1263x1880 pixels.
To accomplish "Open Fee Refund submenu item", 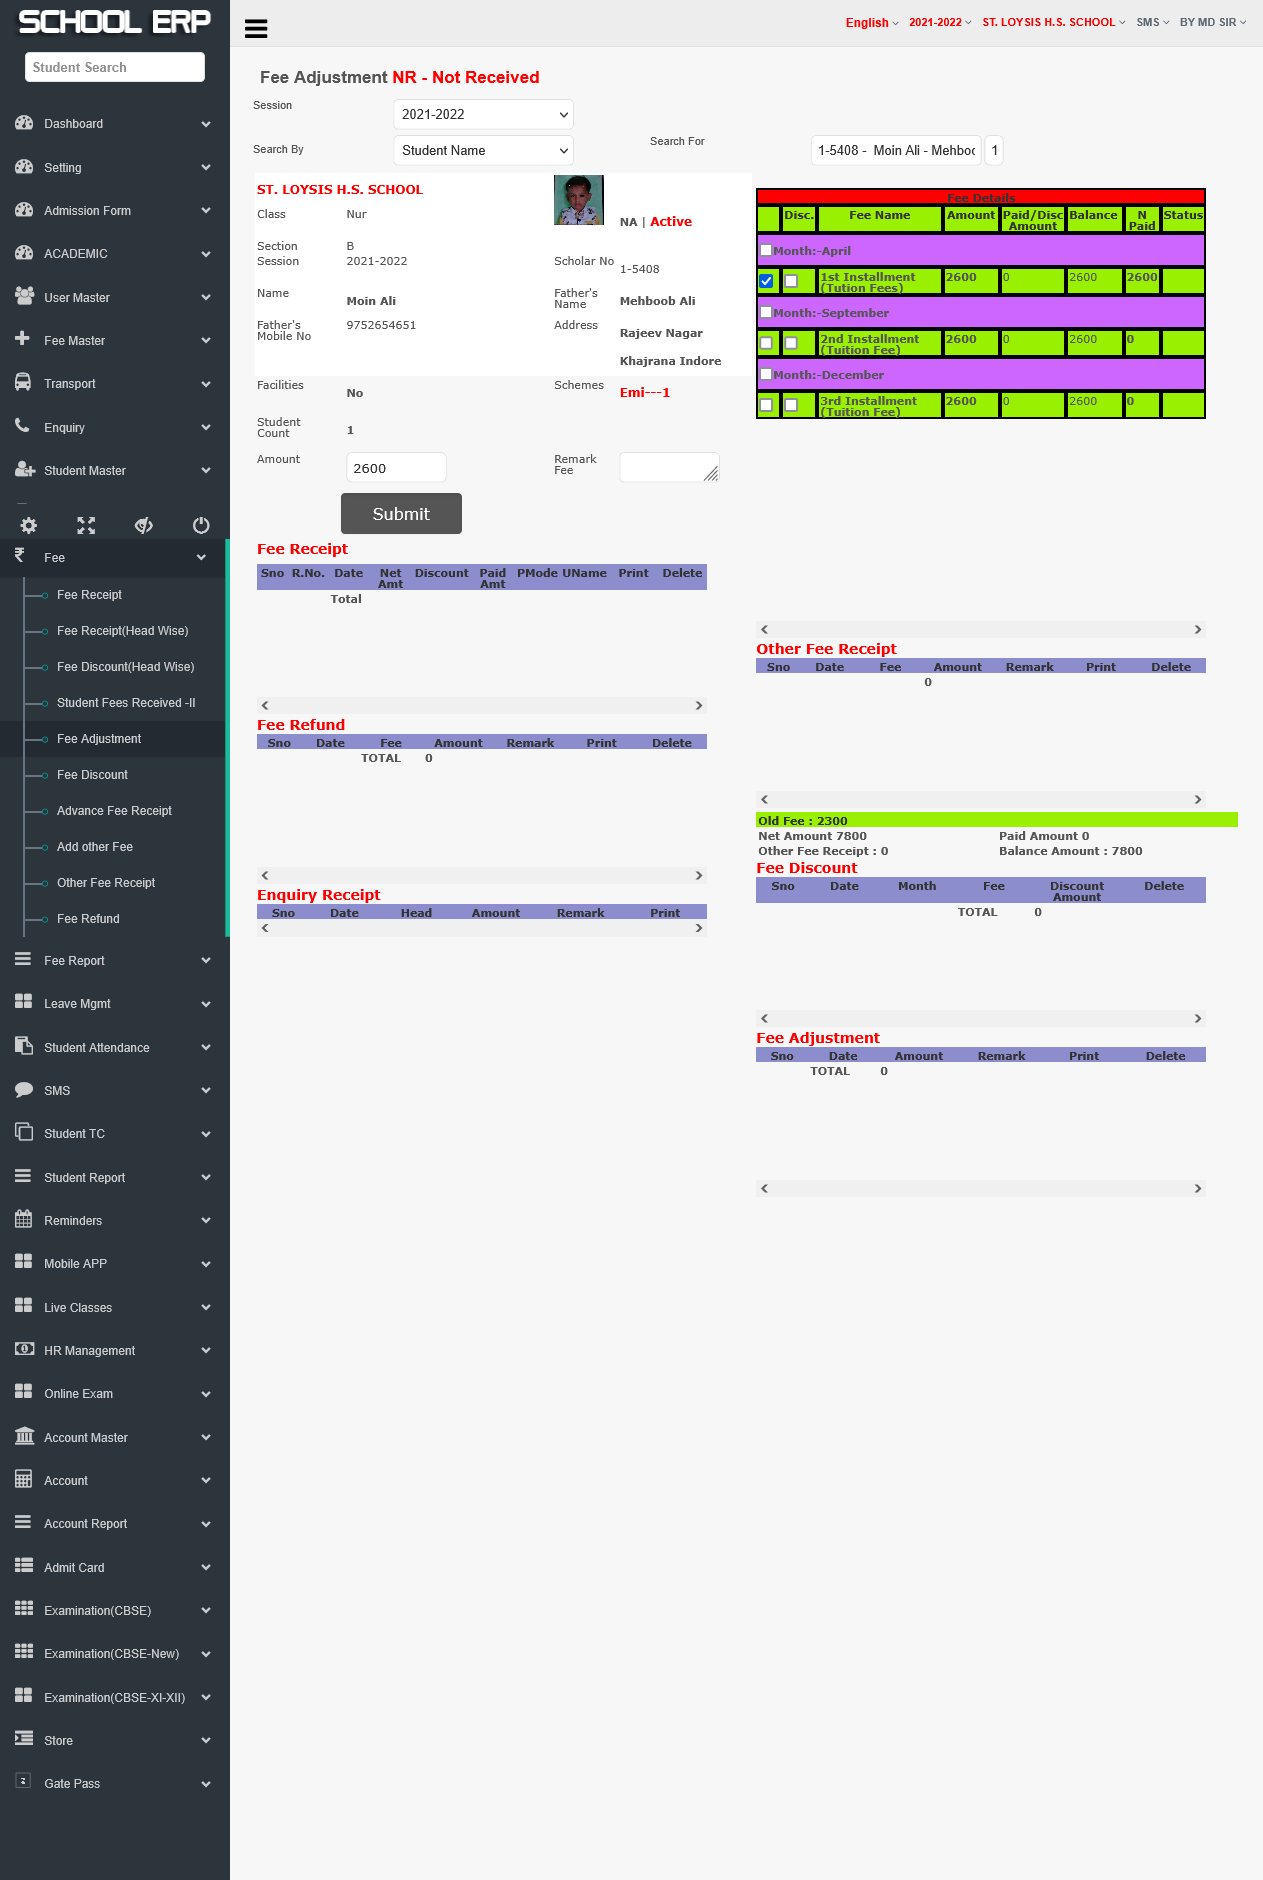I will [x=88, y=918].
